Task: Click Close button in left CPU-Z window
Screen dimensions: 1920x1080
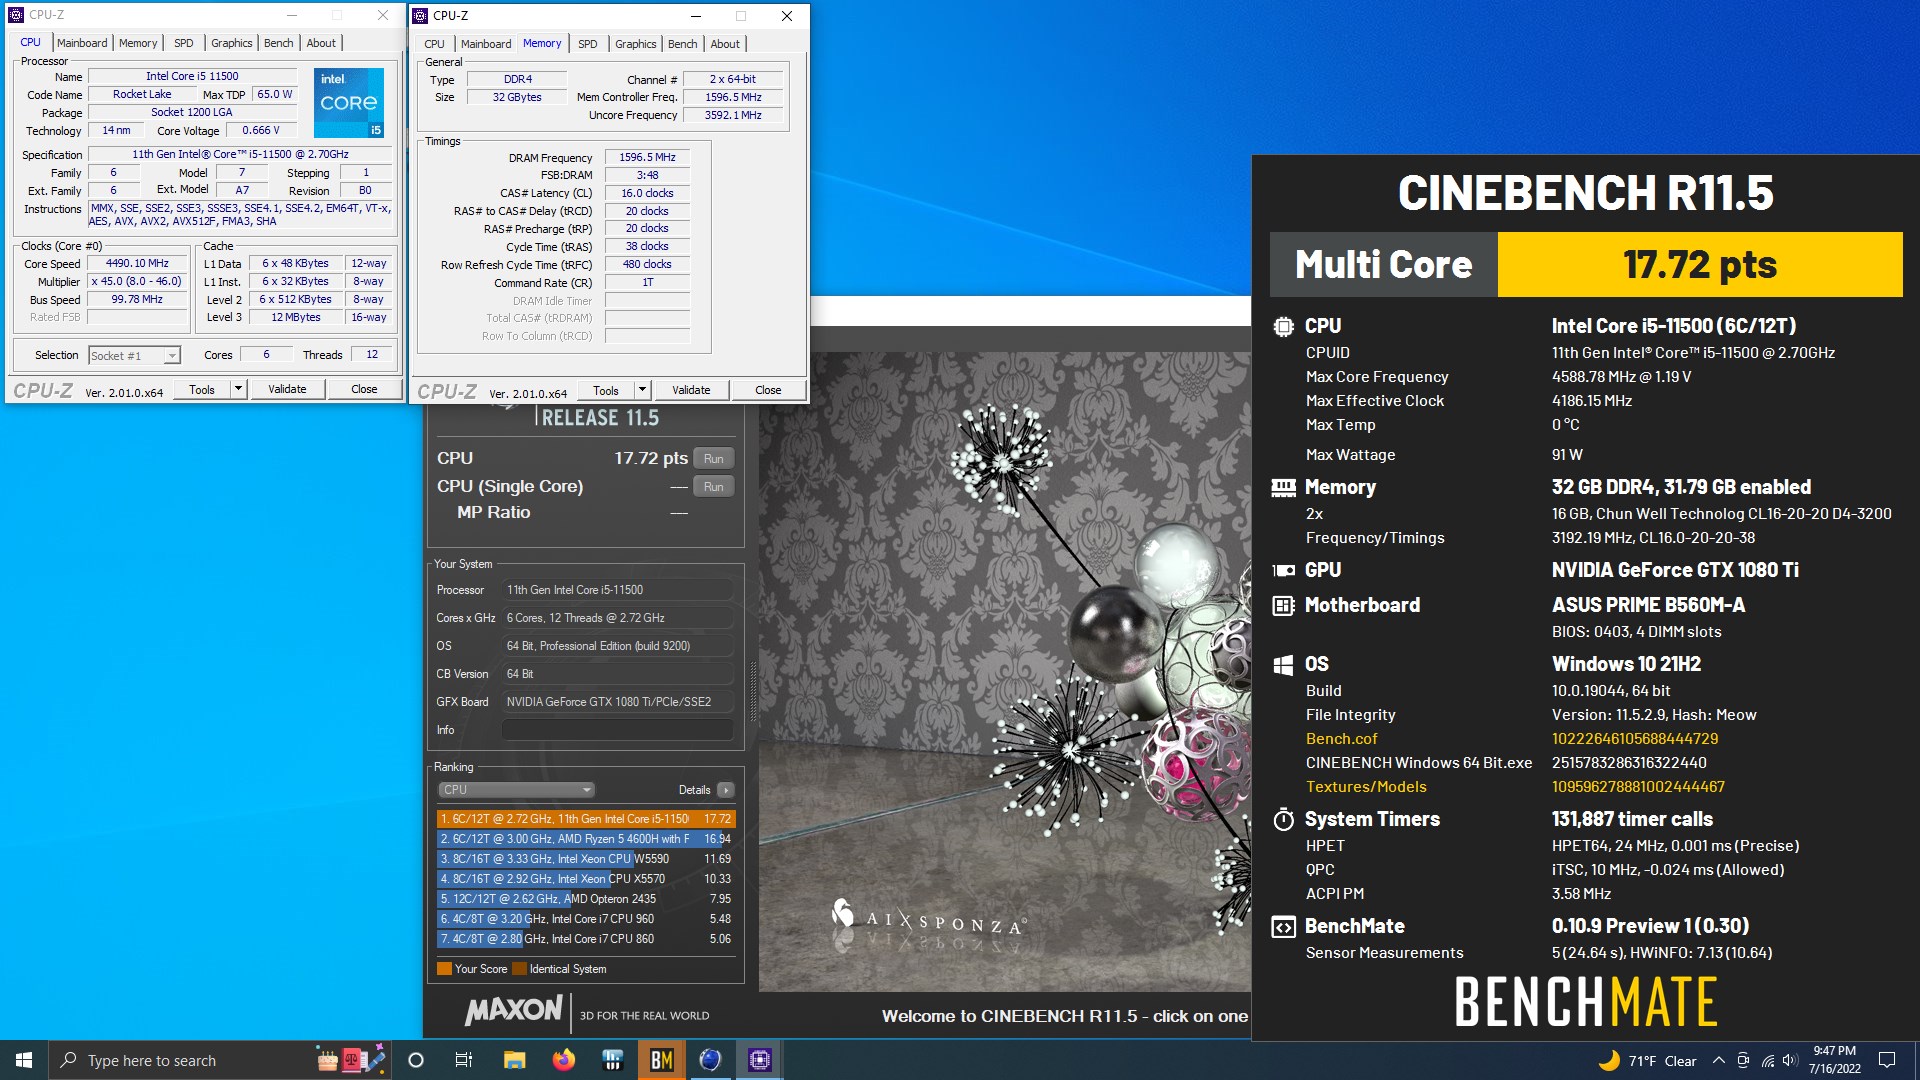Action: [364, 389]
